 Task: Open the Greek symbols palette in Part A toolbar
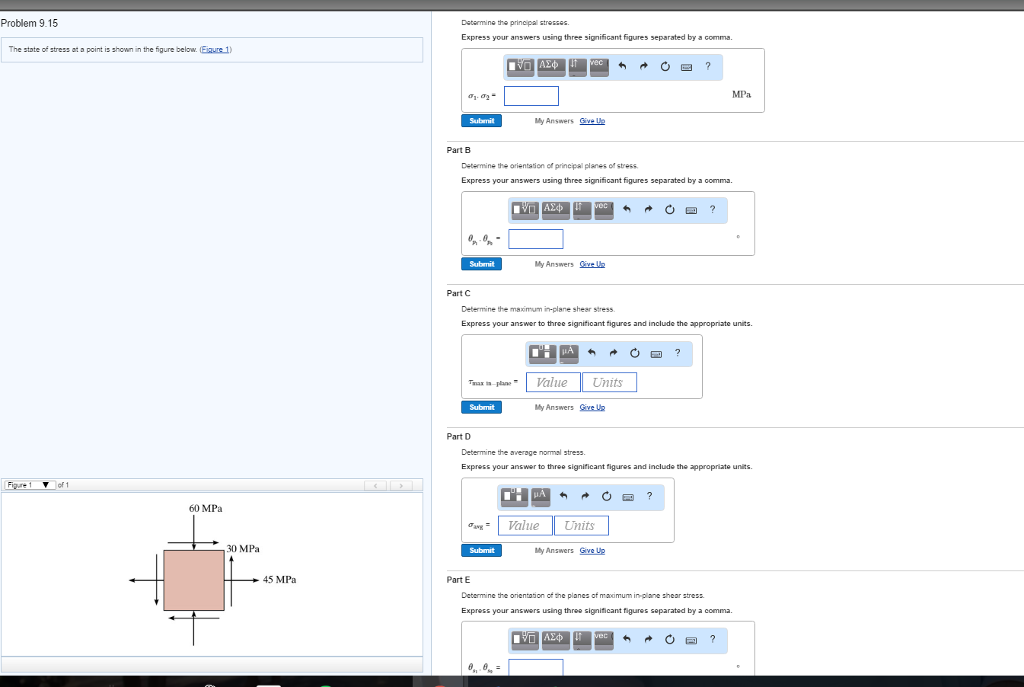[x=551, y=67]
